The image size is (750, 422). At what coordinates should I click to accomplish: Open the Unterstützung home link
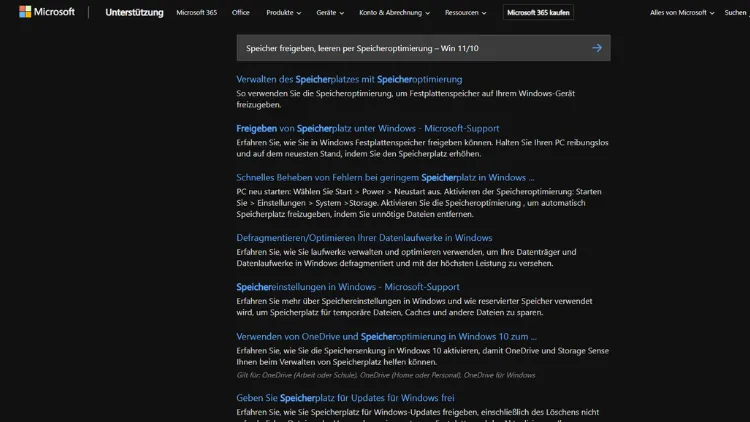tap(134, 12)
